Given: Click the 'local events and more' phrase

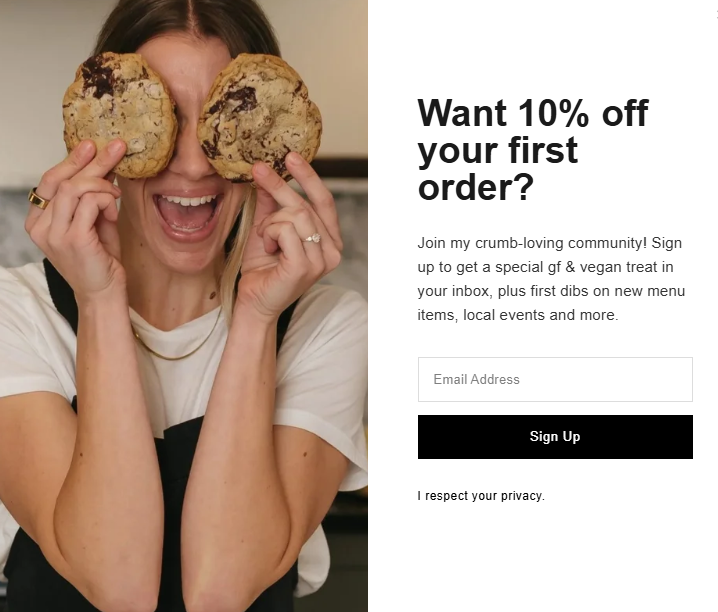Looking at the screenshot, I should [x=538, y=315].
